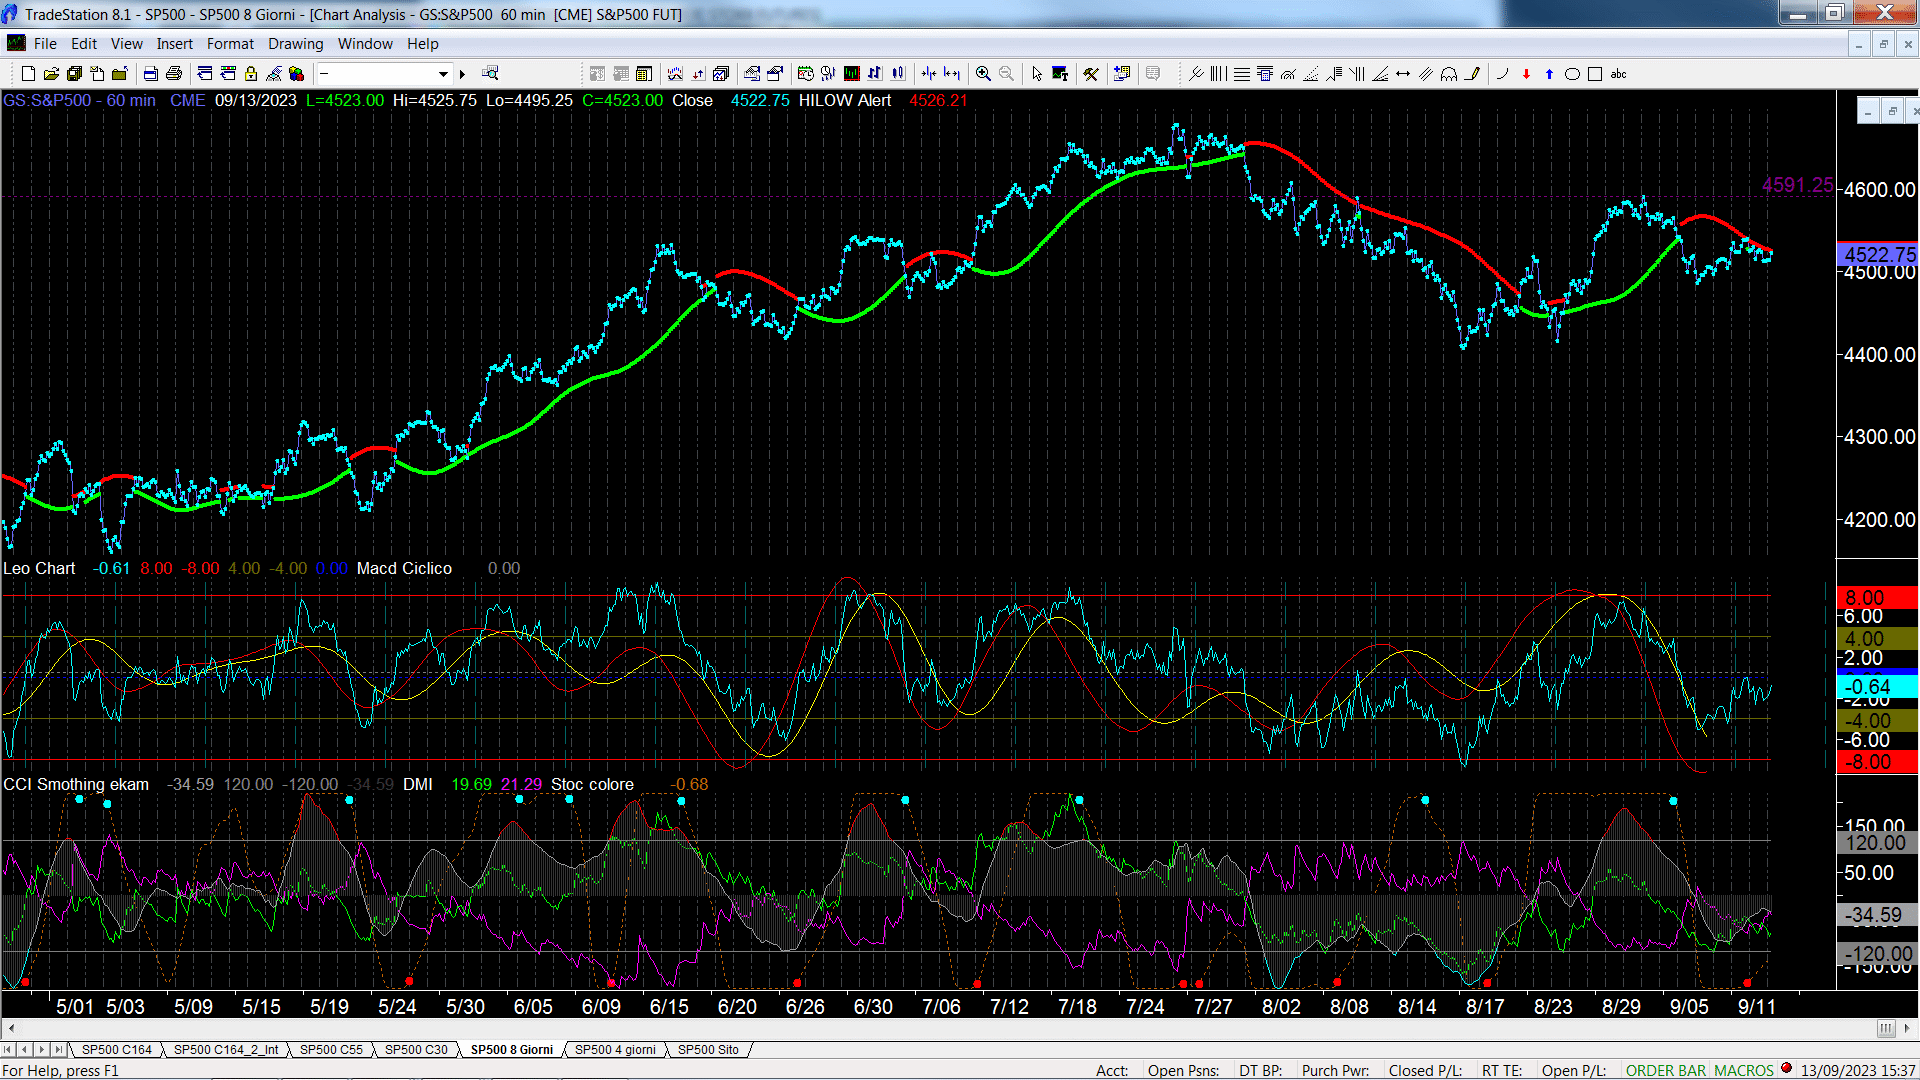Select the candlestick chart style icon
The height and width of the screenshot is (1080, 1920).
point(898,73)
